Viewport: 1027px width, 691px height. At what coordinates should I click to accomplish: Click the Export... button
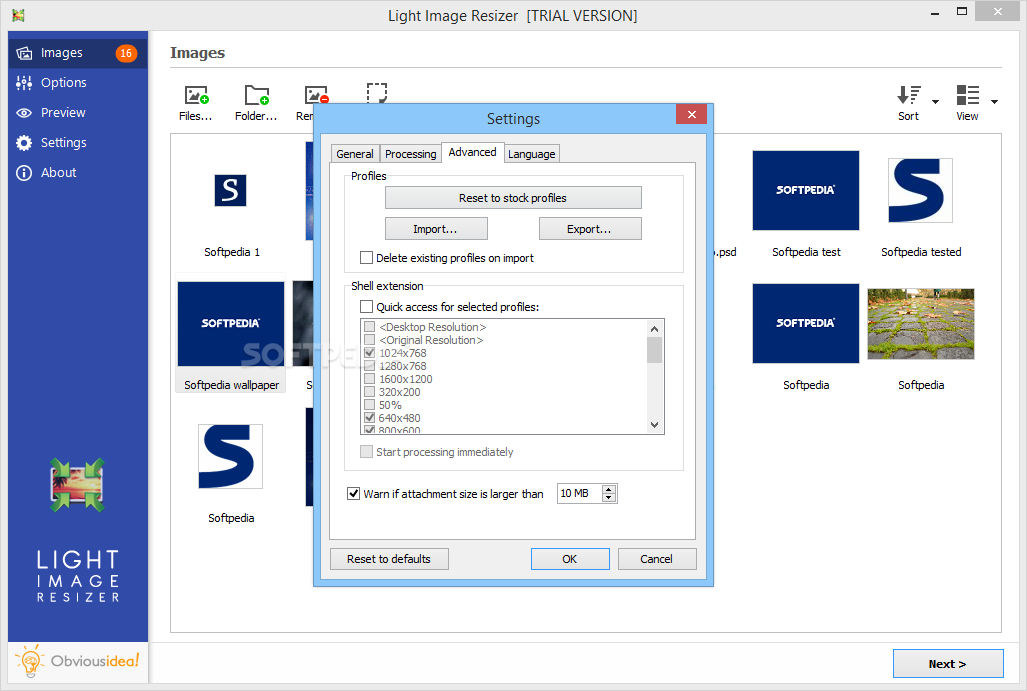click(x=589, y=229)
